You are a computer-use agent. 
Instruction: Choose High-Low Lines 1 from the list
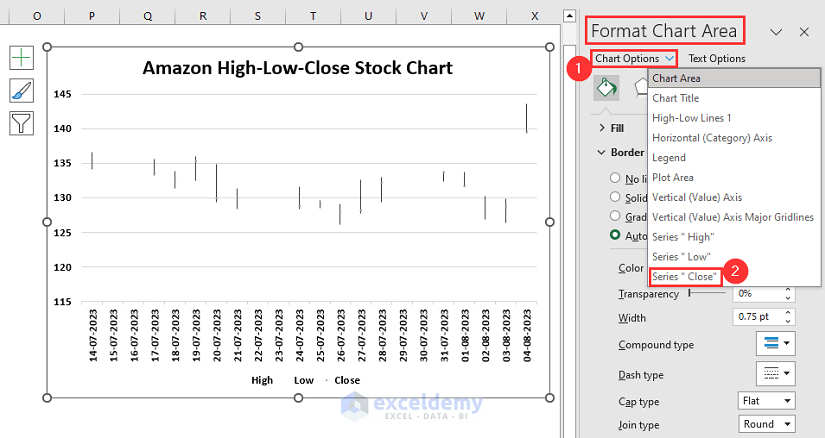click(734, 118)
